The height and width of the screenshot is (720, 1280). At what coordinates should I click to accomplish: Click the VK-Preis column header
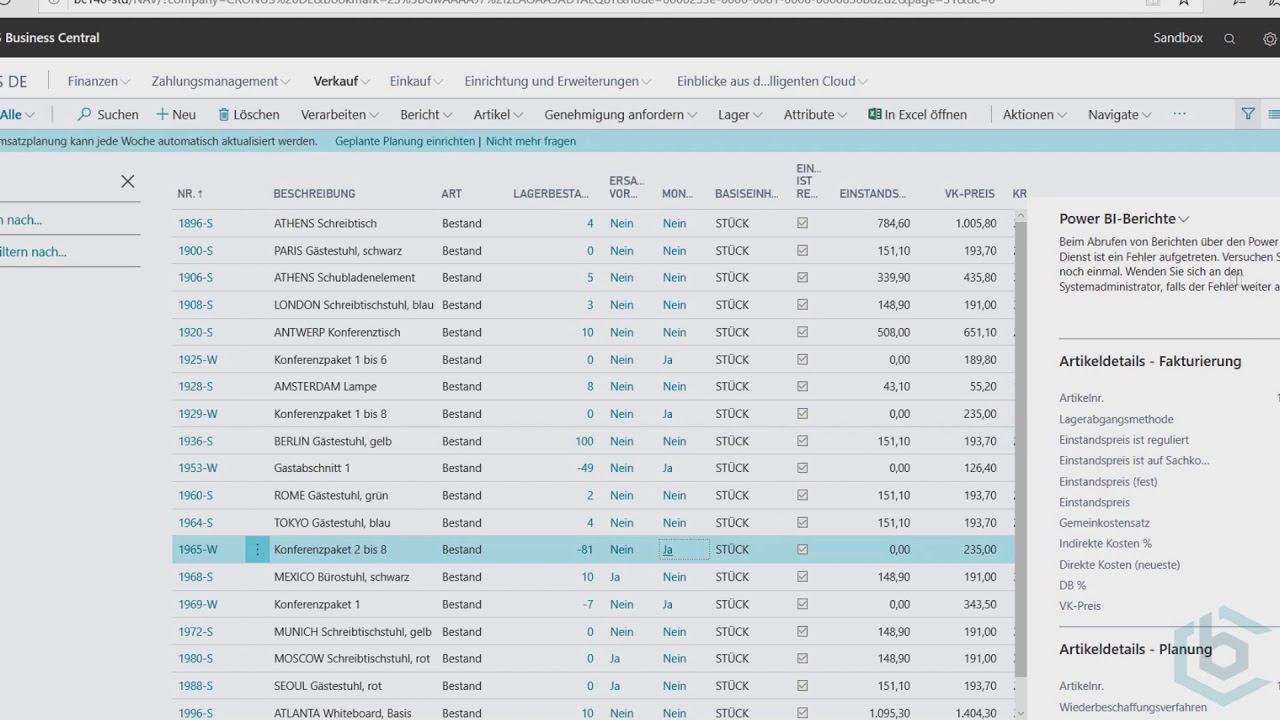click(969, 193)
